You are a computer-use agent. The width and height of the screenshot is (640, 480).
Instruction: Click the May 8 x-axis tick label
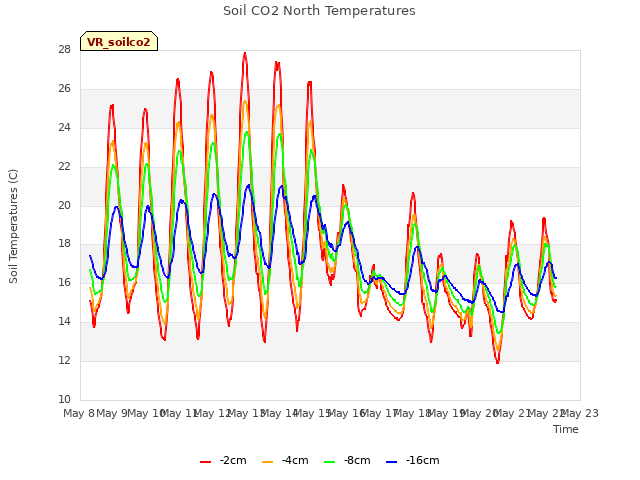click(79, 413)
